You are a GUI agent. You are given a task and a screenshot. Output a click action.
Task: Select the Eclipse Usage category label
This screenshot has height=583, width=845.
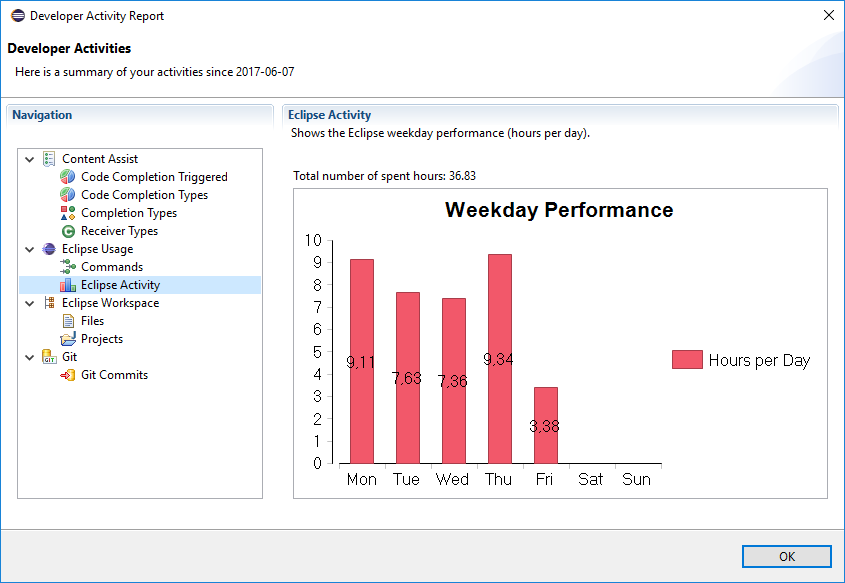pos(98,249)
